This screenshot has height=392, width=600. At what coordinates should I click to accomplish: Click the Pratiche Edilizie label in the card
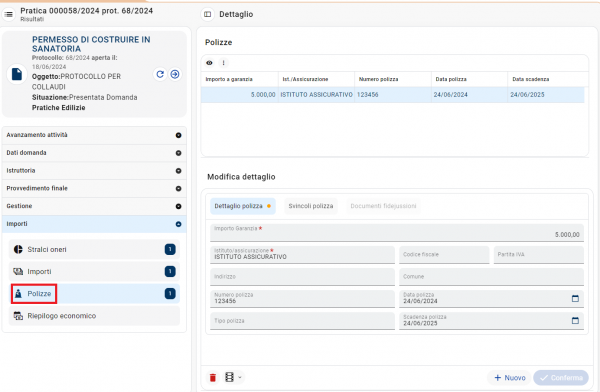pos(59,108)
